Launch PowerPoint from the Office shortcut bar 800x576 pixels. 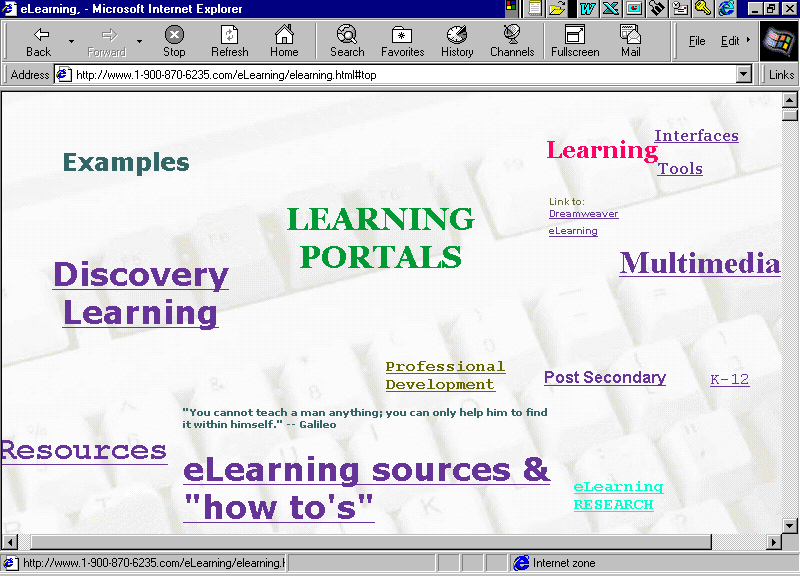634,8
